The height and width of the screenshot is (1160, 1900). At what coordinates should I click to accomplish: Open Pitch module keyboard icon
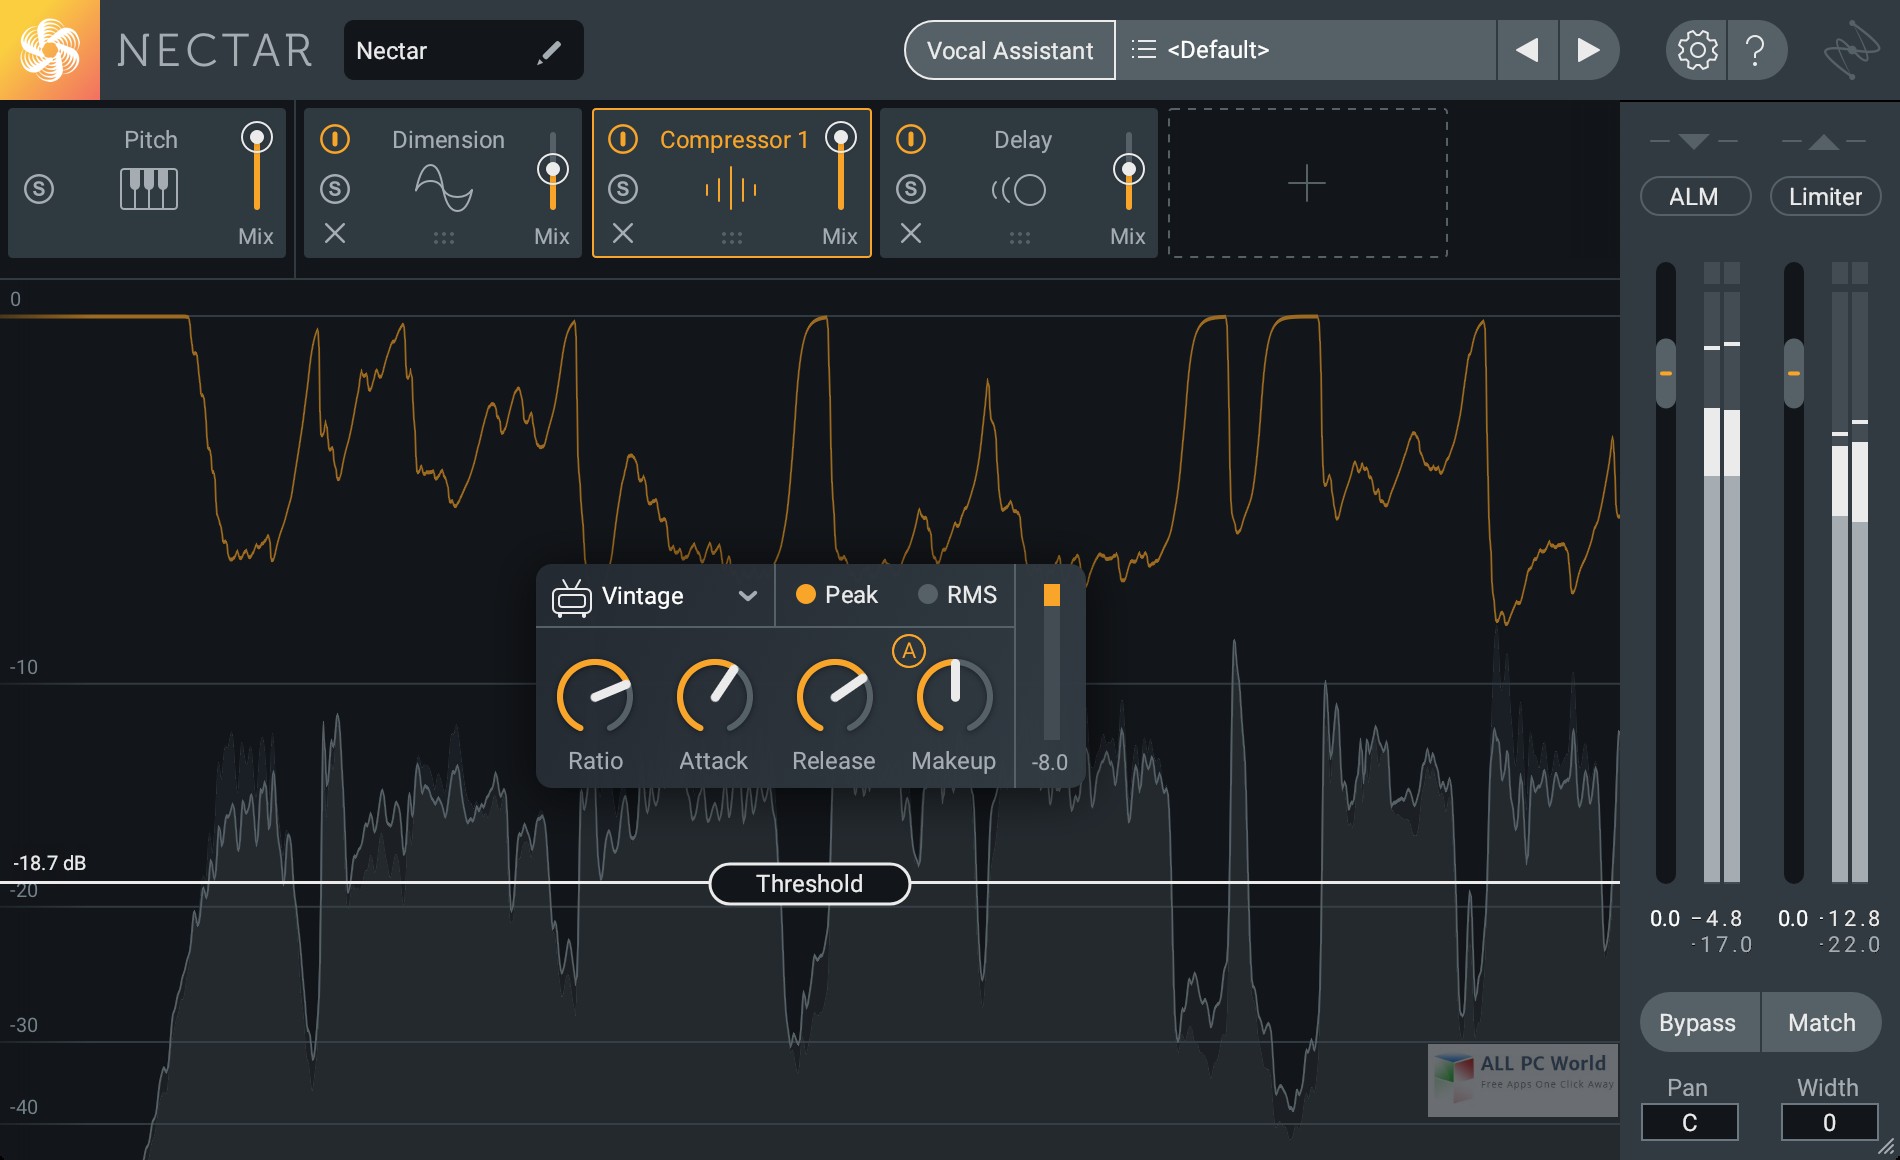(149, 188)
